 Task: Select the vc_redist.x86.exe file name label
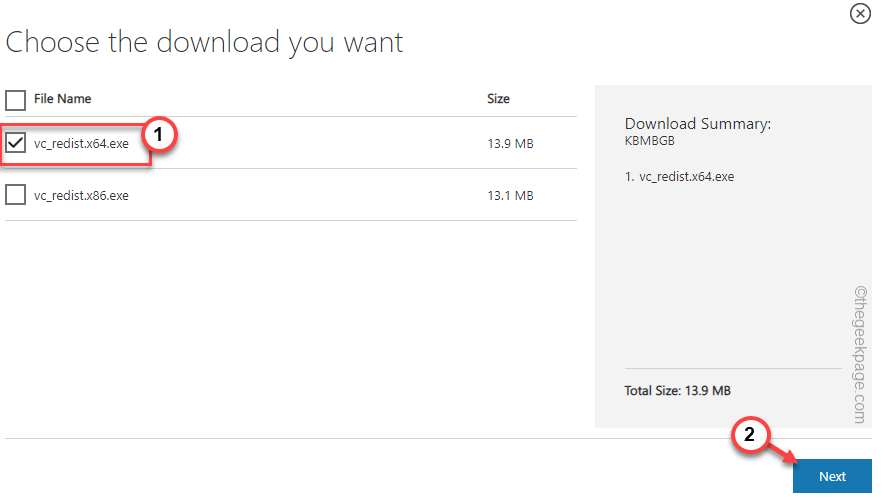(81, 196)
